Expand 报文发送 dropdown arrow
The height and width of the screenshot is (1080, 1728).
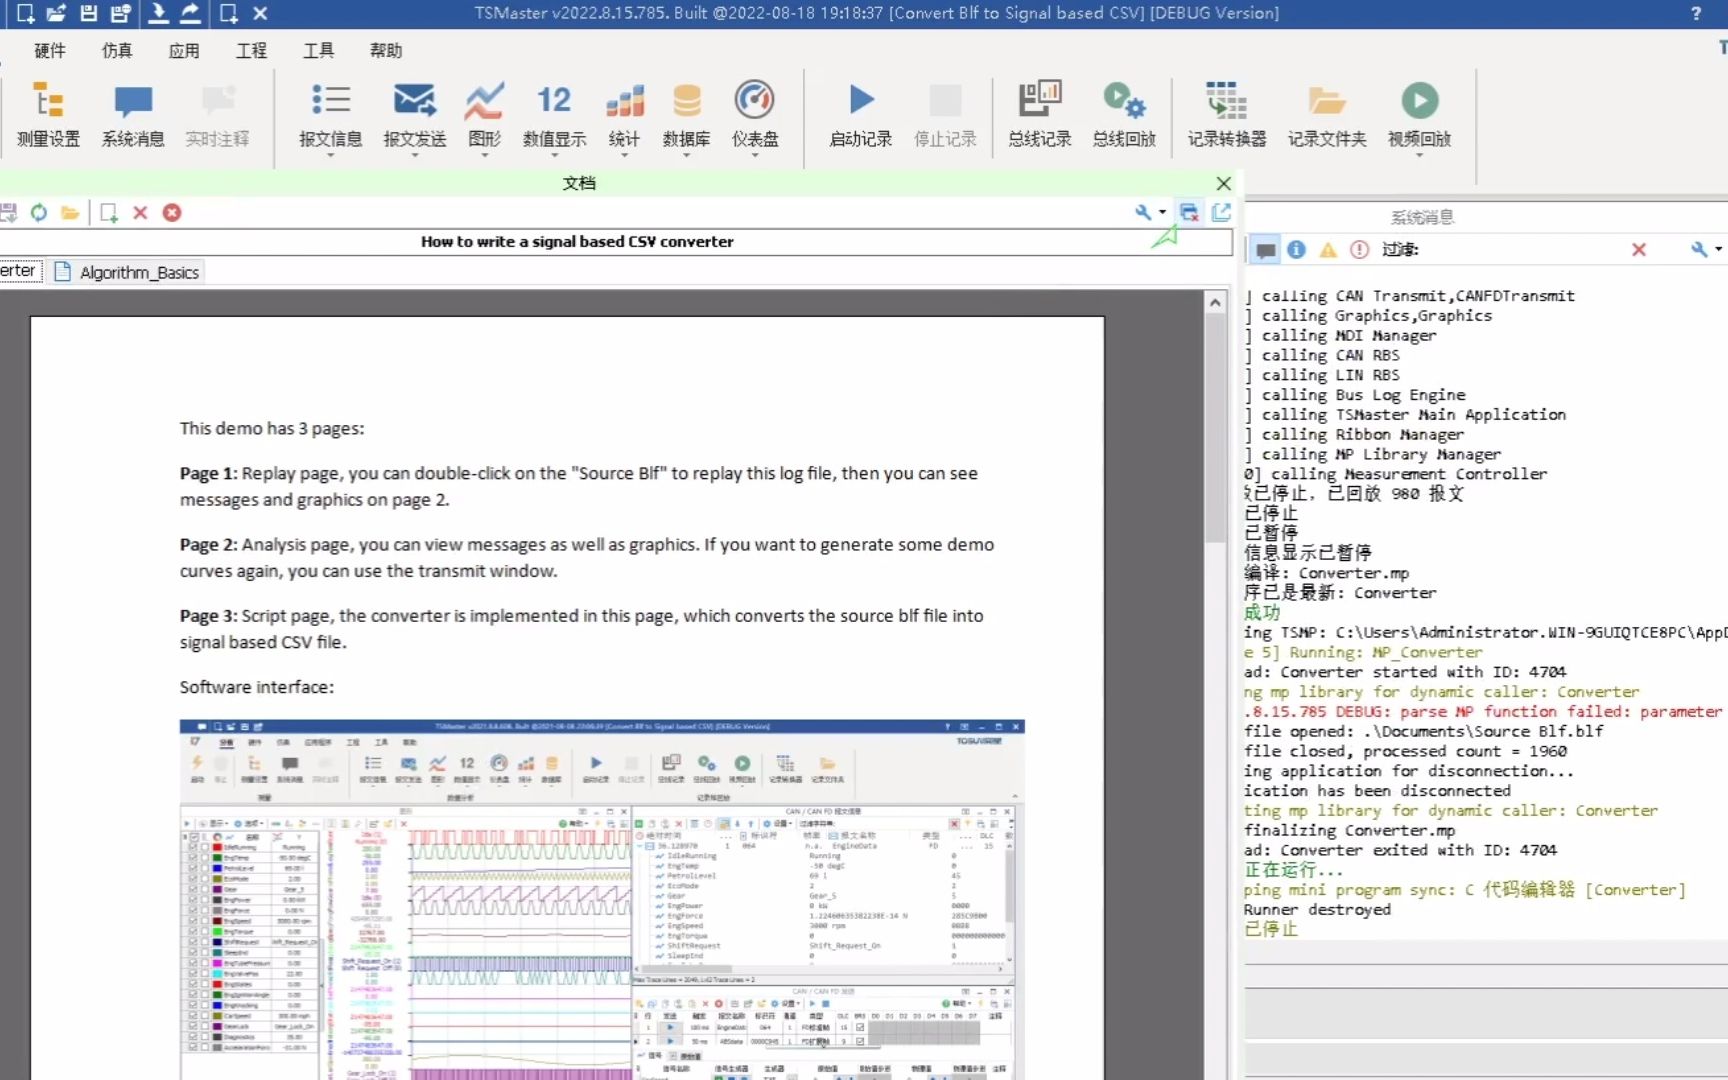click(x=414, y=155)
